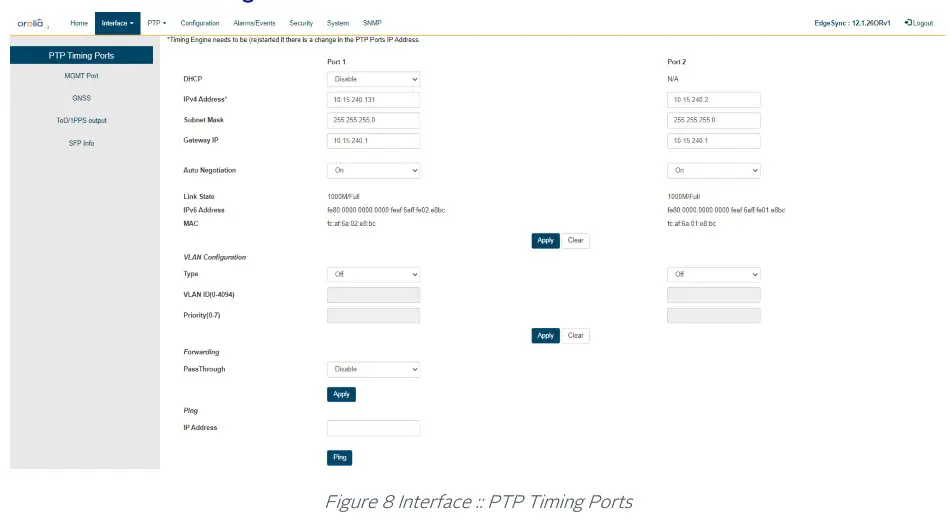Screen dimensions: 950x521
Task: Open Port 1 VLAN Type dropdown
Action: pos(373,274)
